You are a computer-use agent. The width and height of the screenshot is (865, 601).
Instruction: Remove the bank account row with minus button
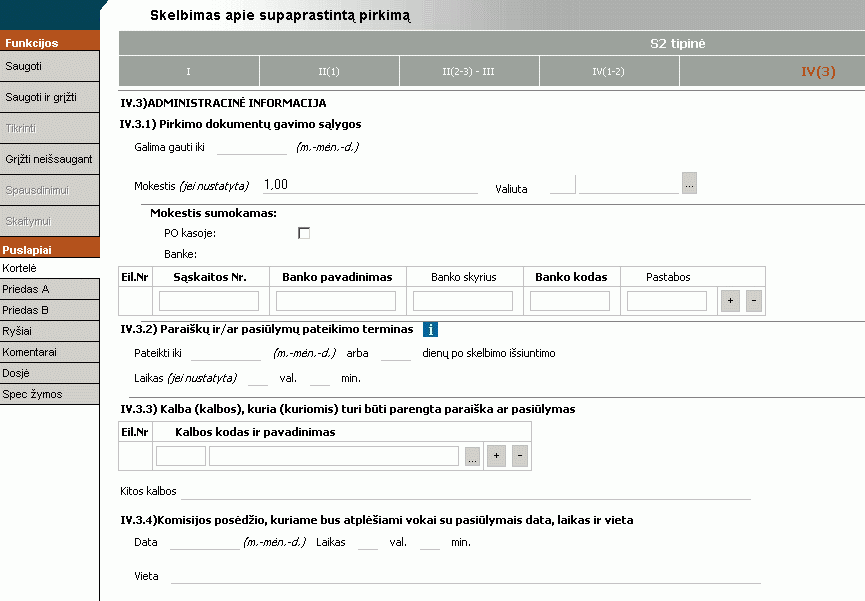754,301
